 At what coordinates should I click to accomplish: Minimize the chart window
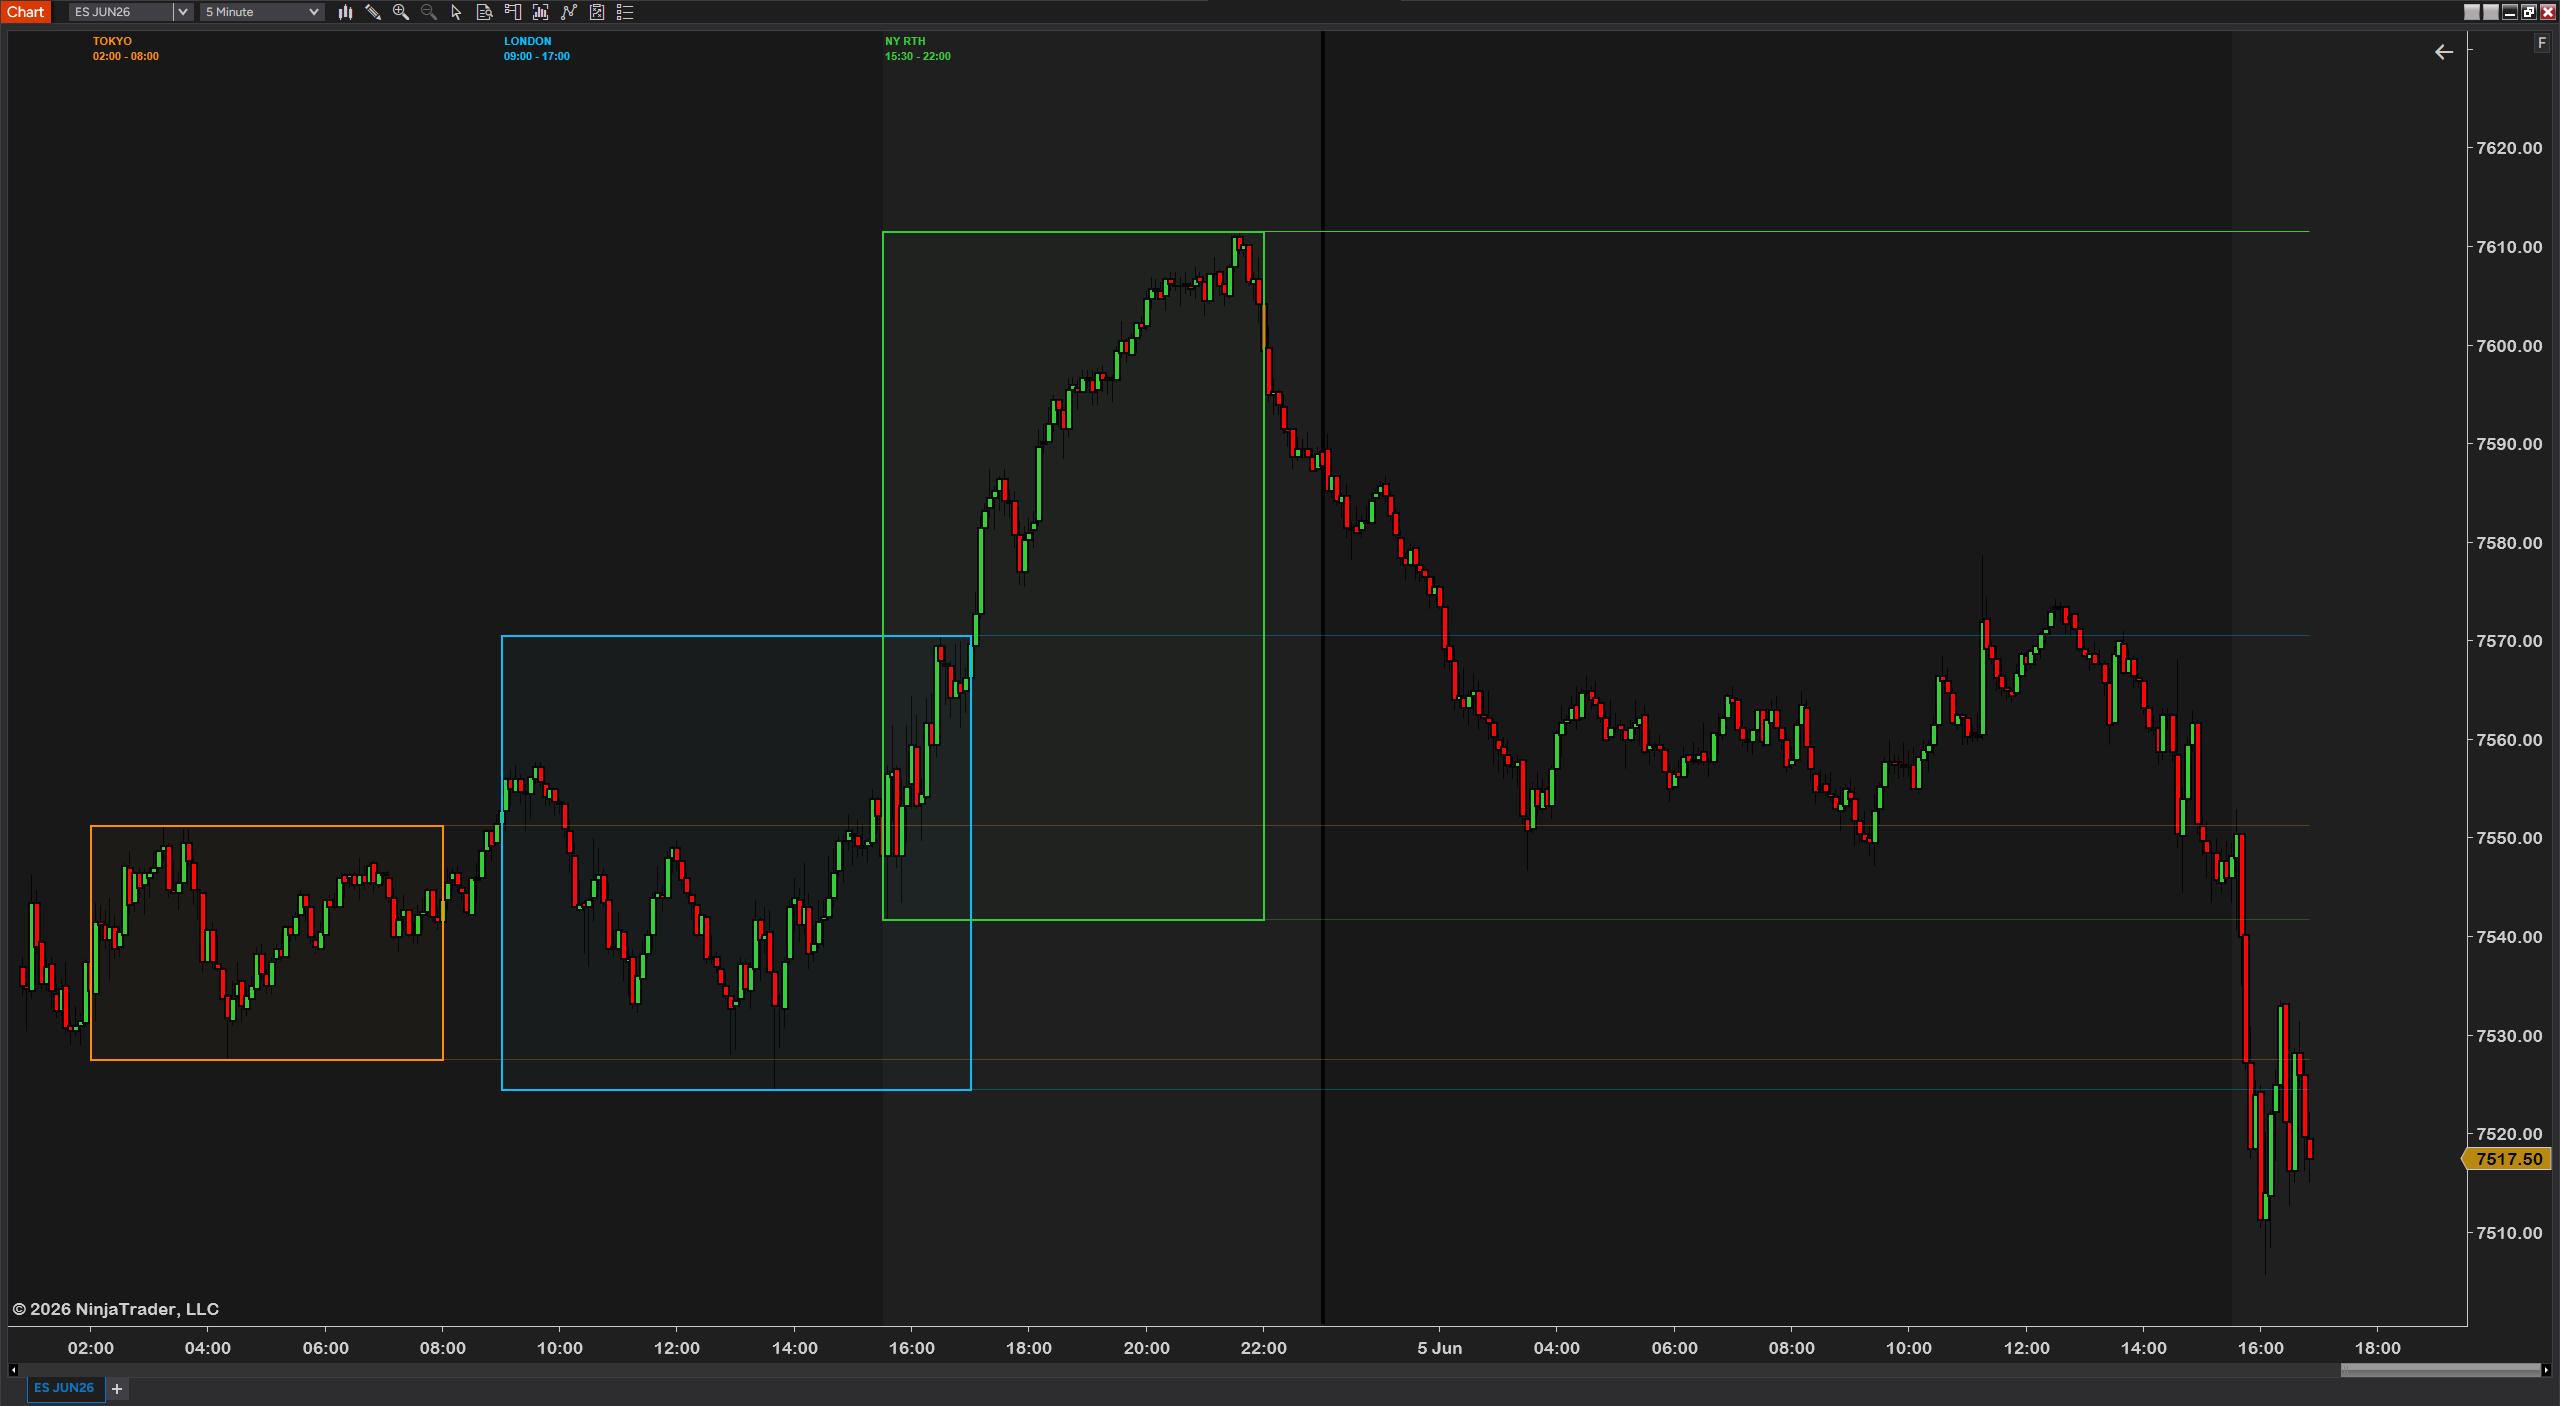click(2510, 12)
